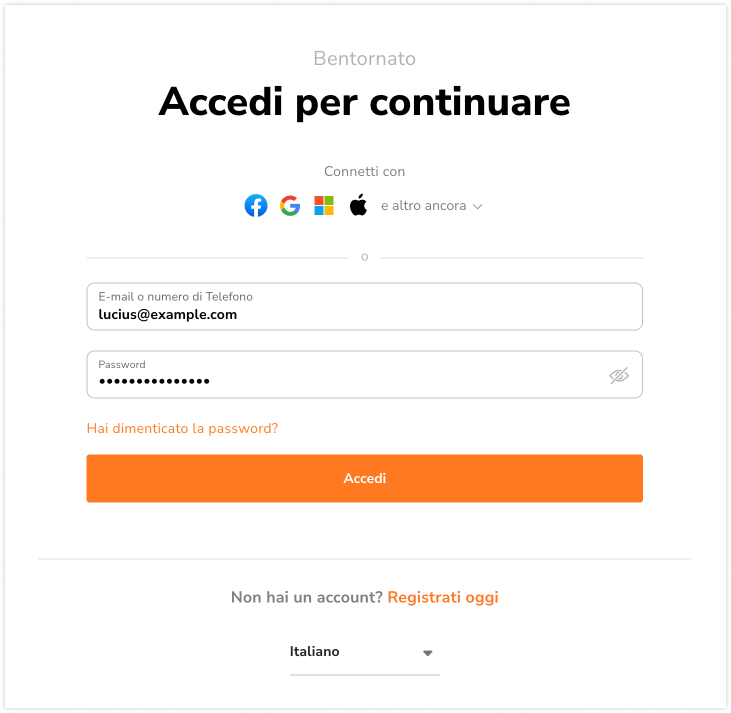Click the lucius@example.com email text
Viewport: 731px width, 713px height.
tap(168, 314)
